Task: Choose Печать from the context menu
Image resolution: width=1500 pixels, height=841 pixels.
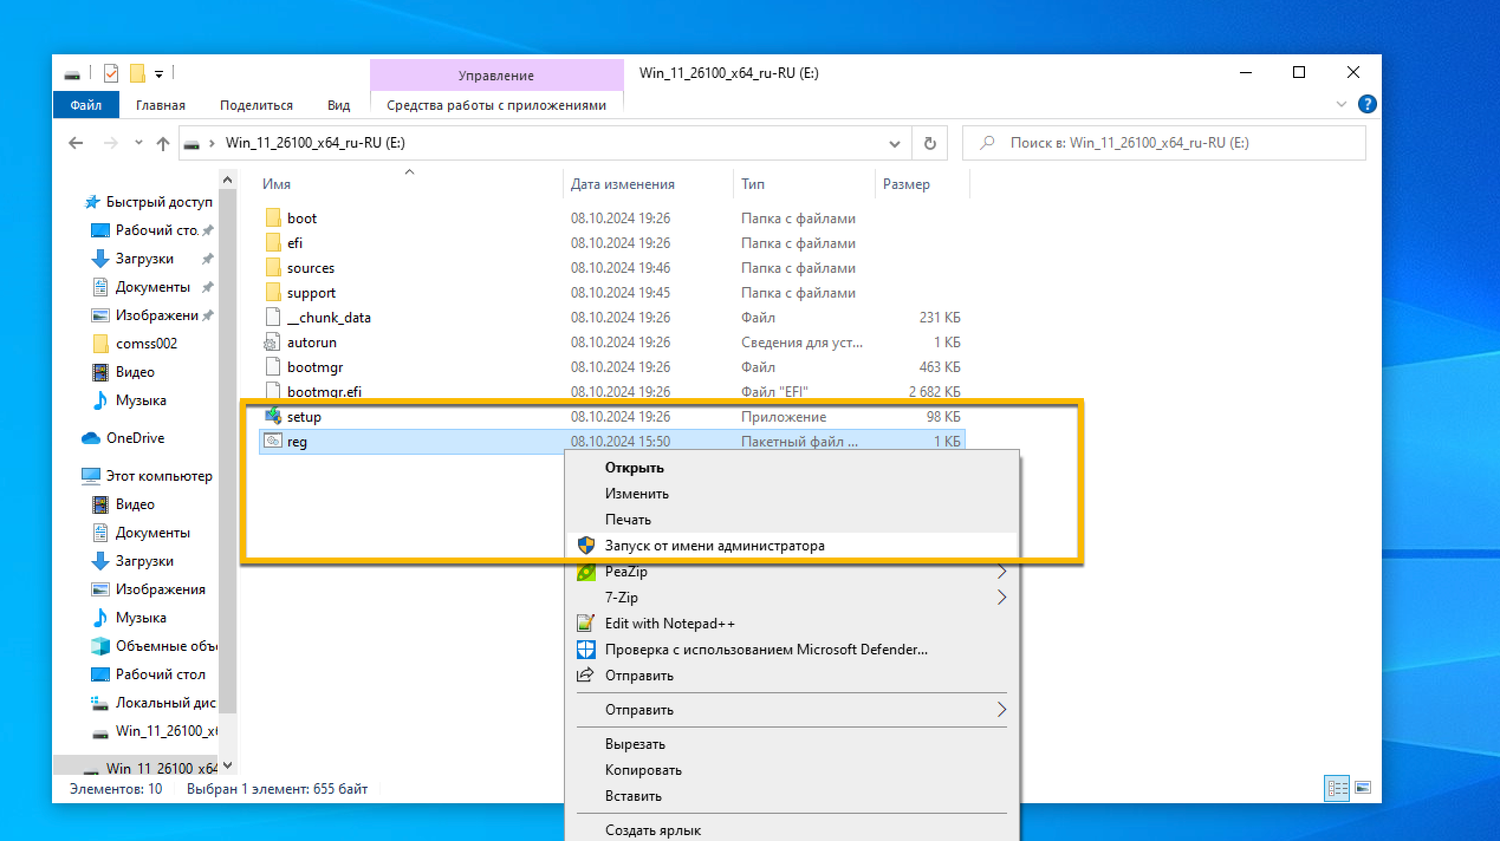Action: click(x=628, y=519)
